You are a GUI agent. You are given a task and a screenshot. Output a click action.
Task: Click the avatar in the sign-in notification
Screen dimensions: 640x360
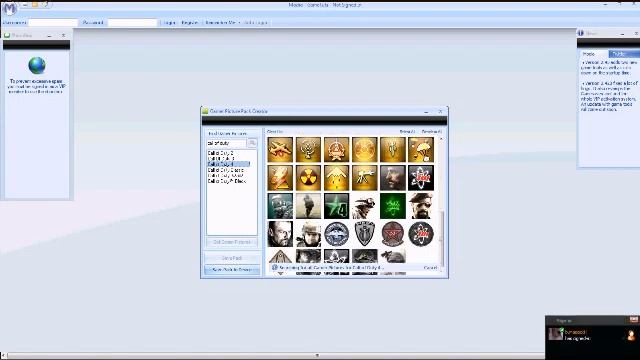(556, 334)
